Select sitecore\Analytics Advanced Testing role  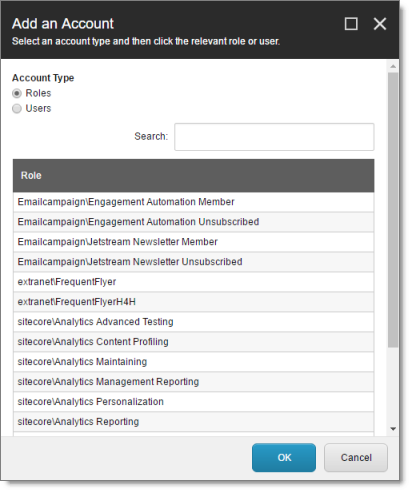click(193, 322)
